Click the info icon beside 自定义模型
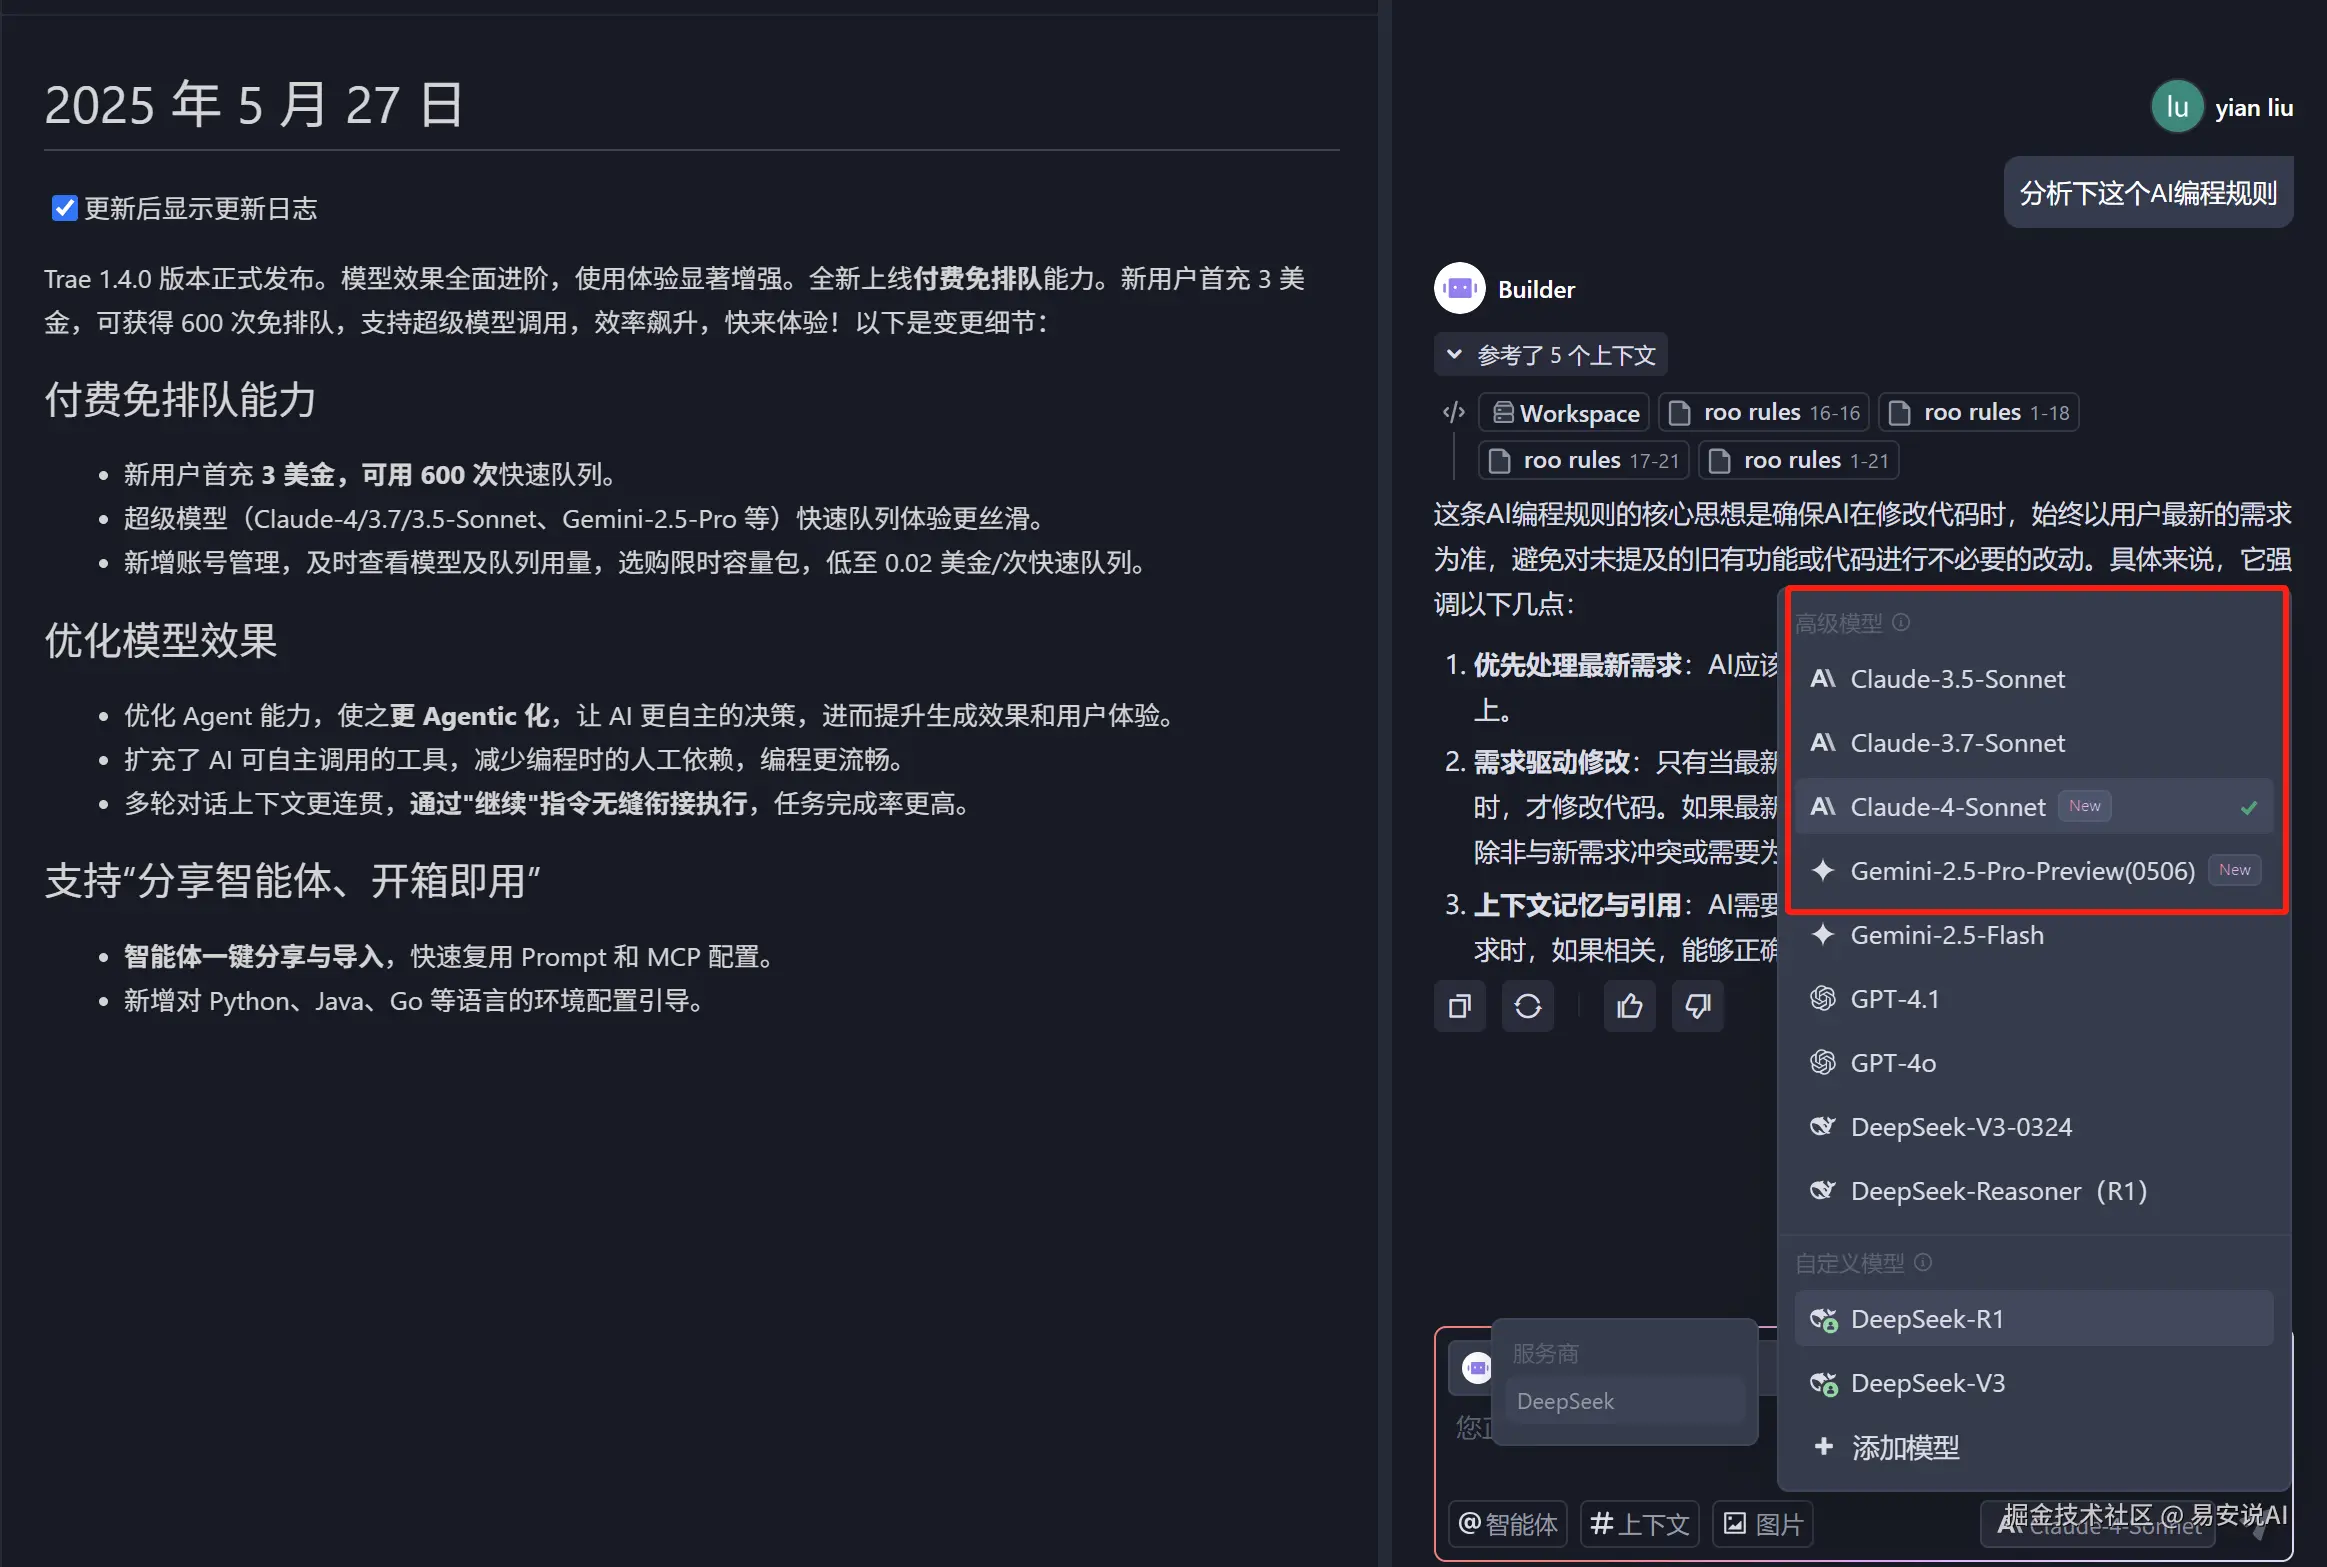The height and width of the screenshot is (1567, 2327). click(x=1922, y=1262)
